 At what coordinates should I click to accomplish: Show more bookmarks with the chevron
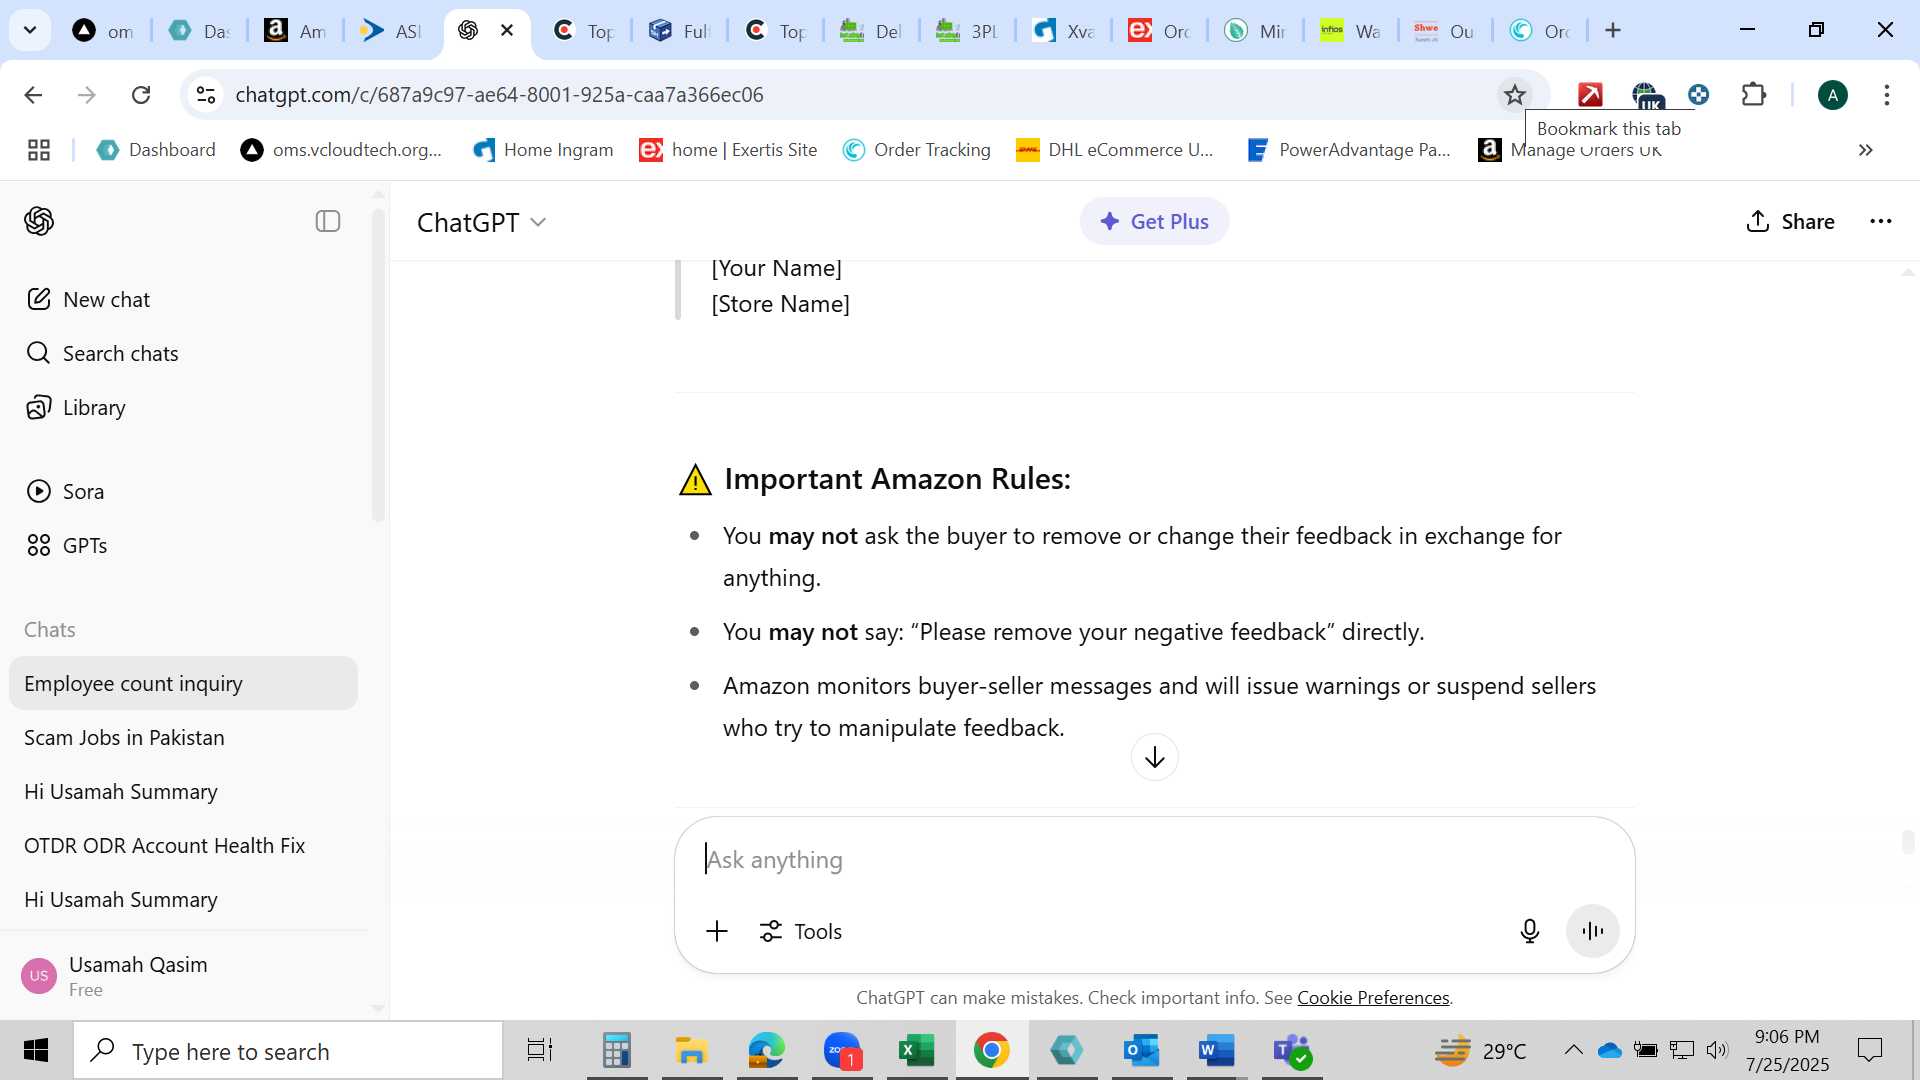(x=1866, y=150)
